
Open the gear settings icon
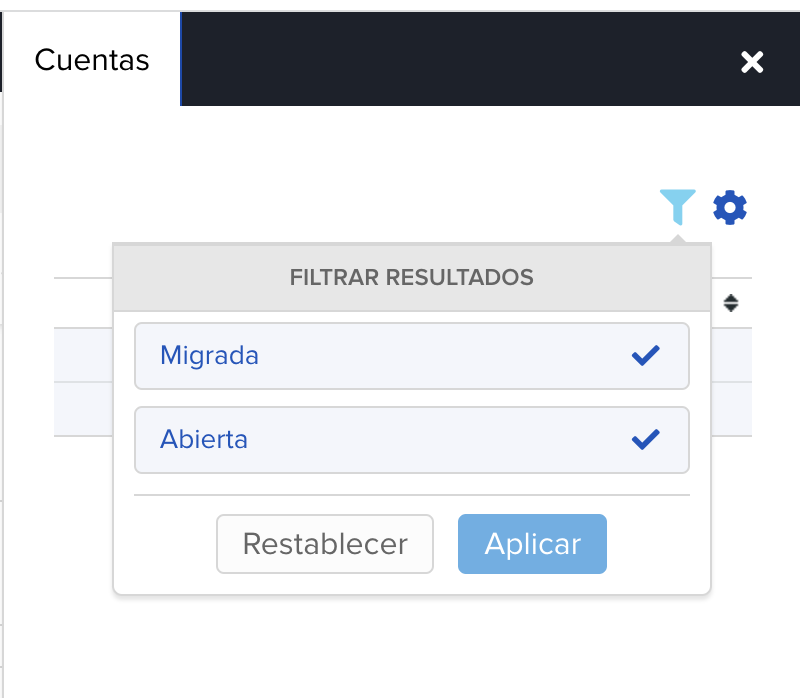point(730,207)
